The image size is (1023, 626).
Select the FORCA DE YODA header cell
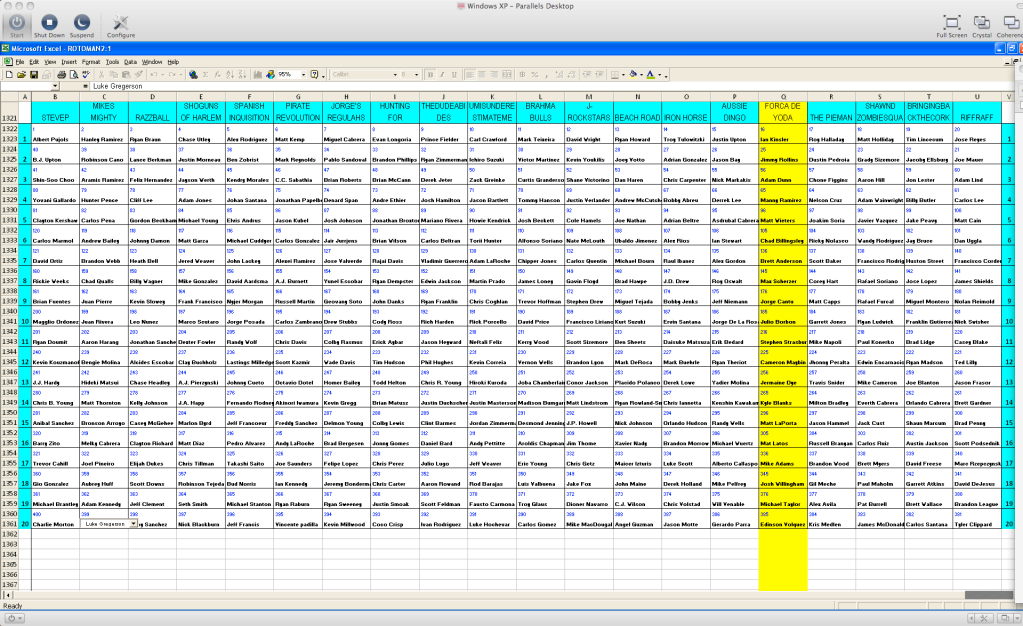coord(783,112)
